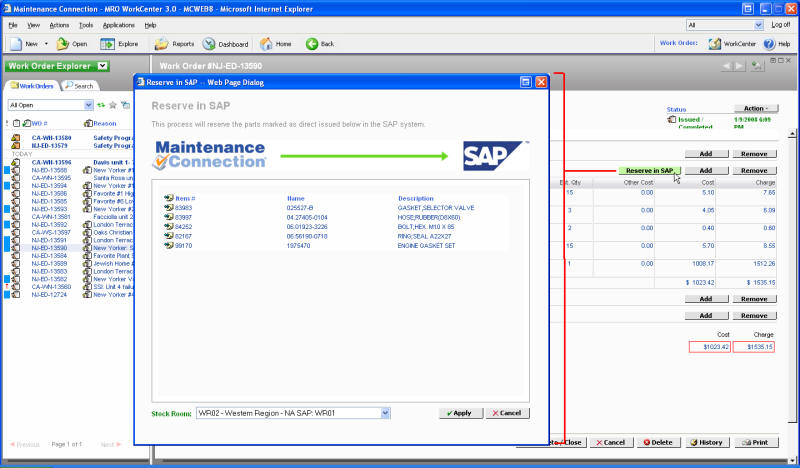Click the $1535.15 Charge total field
Screen dimensions: 800x468
[x=754, y=347]
